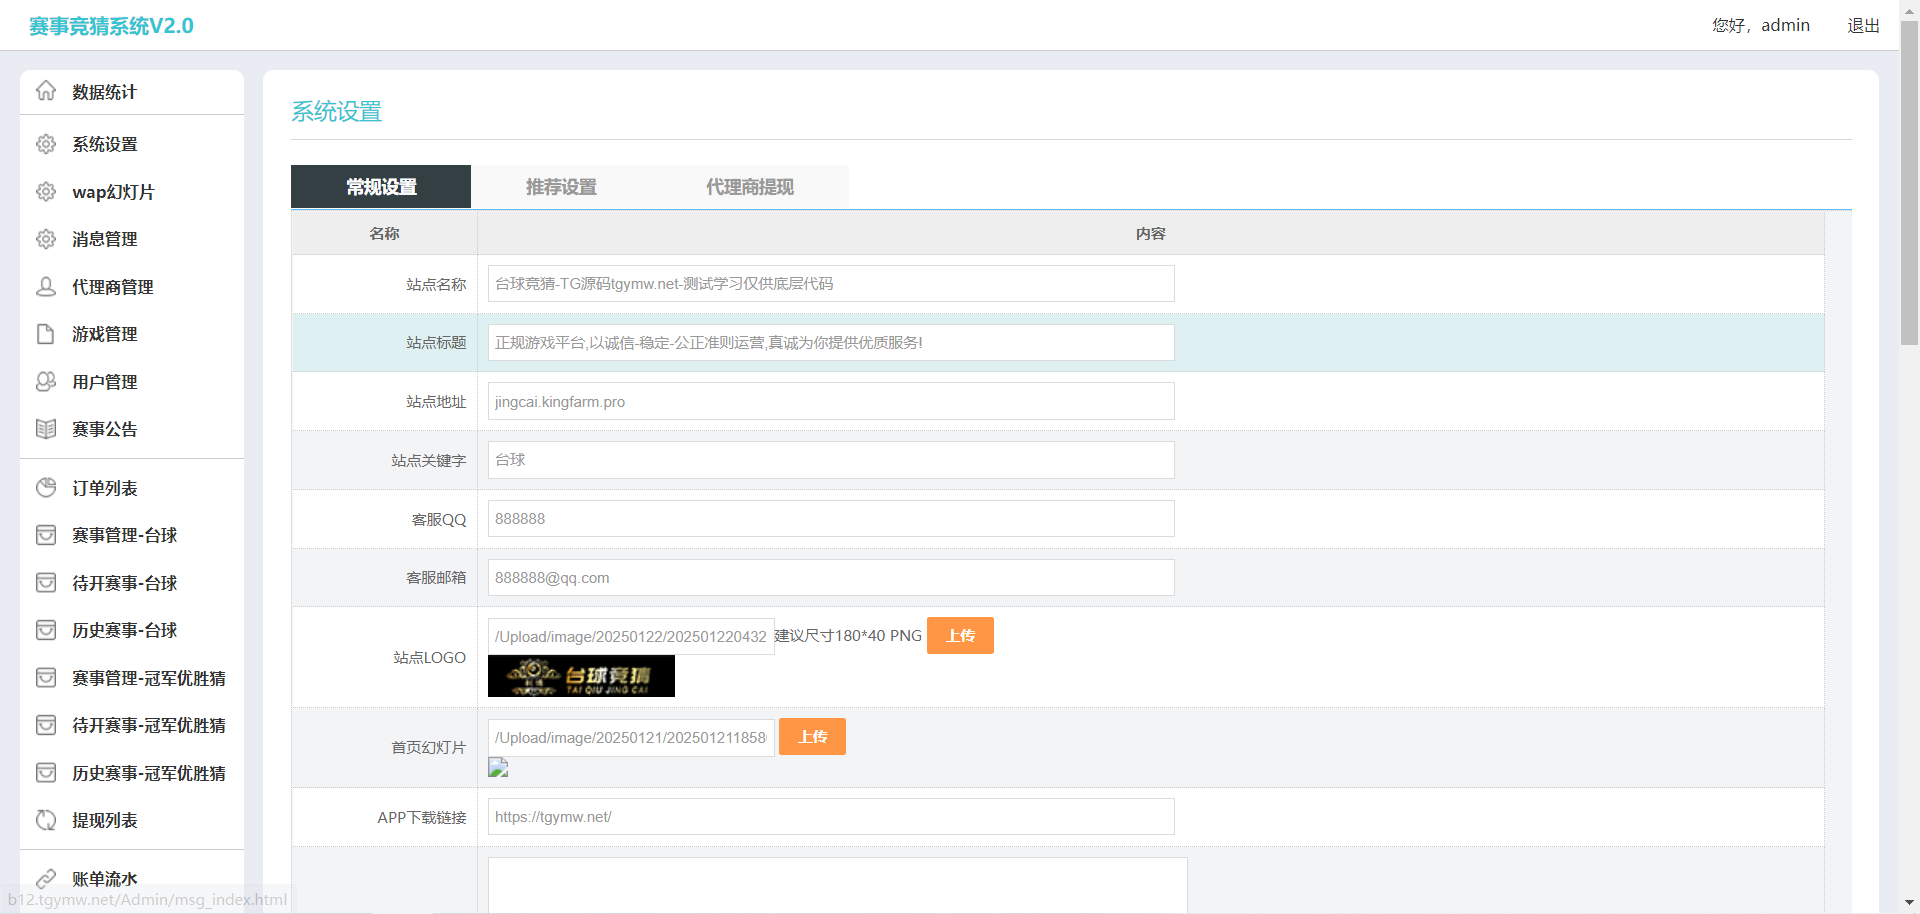Click the home icon beside 数据统计
This screenshot has width=1920, height=914.
click(x=46, y=91)
